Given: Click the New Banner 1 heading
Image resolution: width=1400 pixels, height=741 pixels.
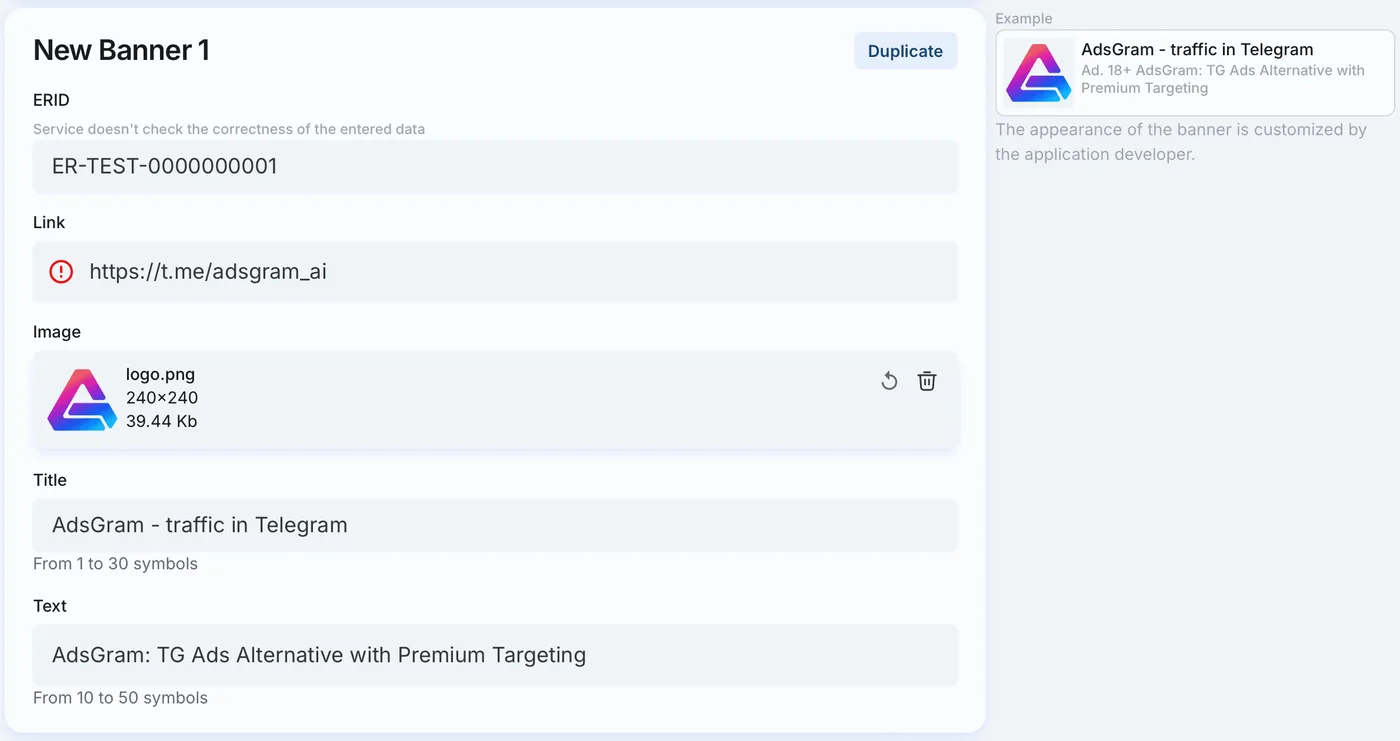Looking at the screenshot, I should (122, 50).
